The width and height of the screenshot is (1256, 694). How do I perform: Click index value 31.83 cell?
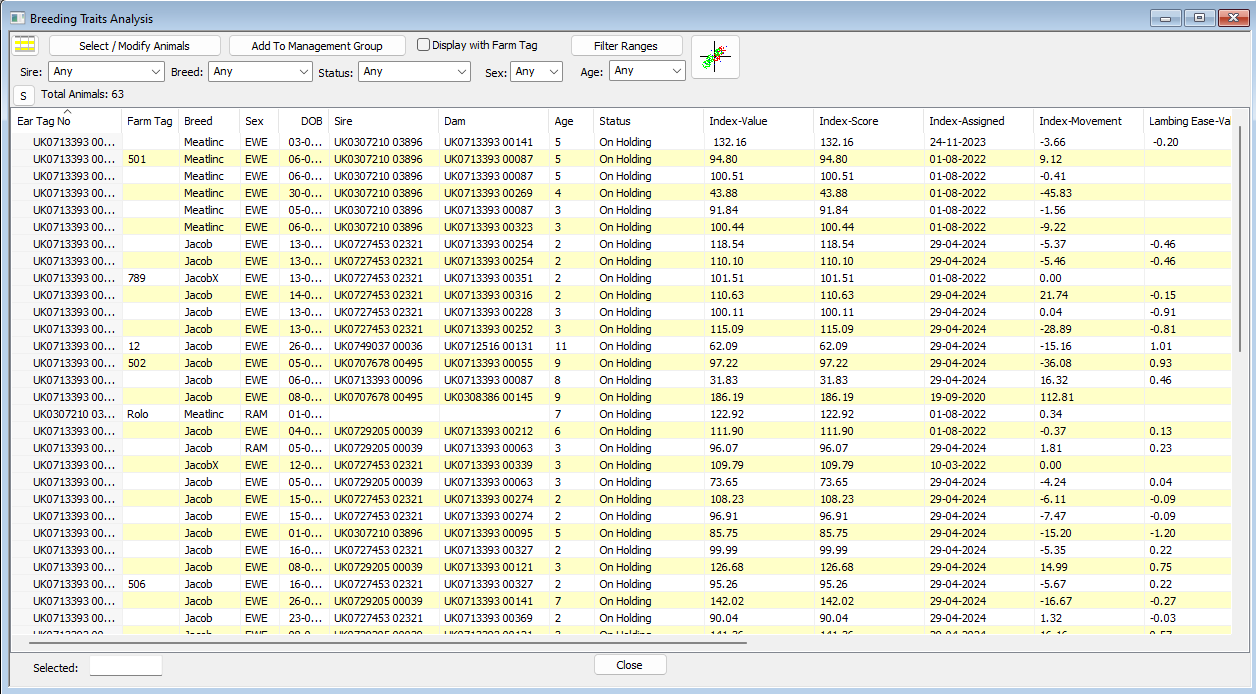click(x=758, y=380)
